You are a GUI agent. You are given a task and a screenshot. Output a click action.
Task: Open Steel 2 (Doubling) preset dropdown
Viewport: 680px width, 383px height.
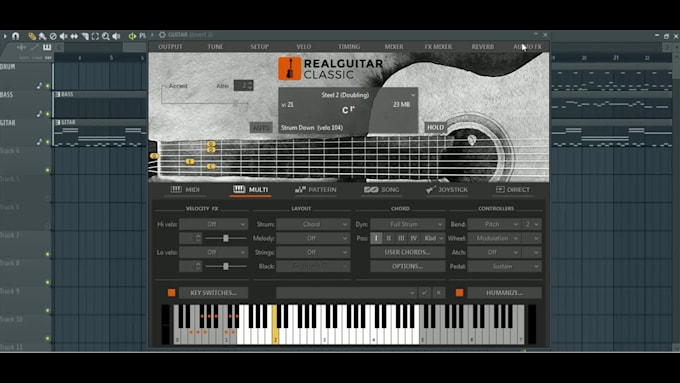click(x=348, y=95)
